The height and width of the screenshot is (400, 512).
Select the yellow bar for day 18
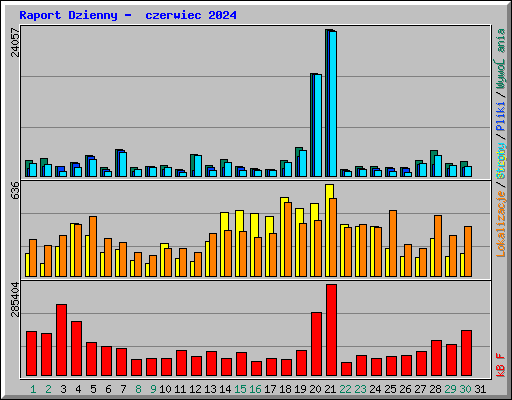click(x=284, y=237)
